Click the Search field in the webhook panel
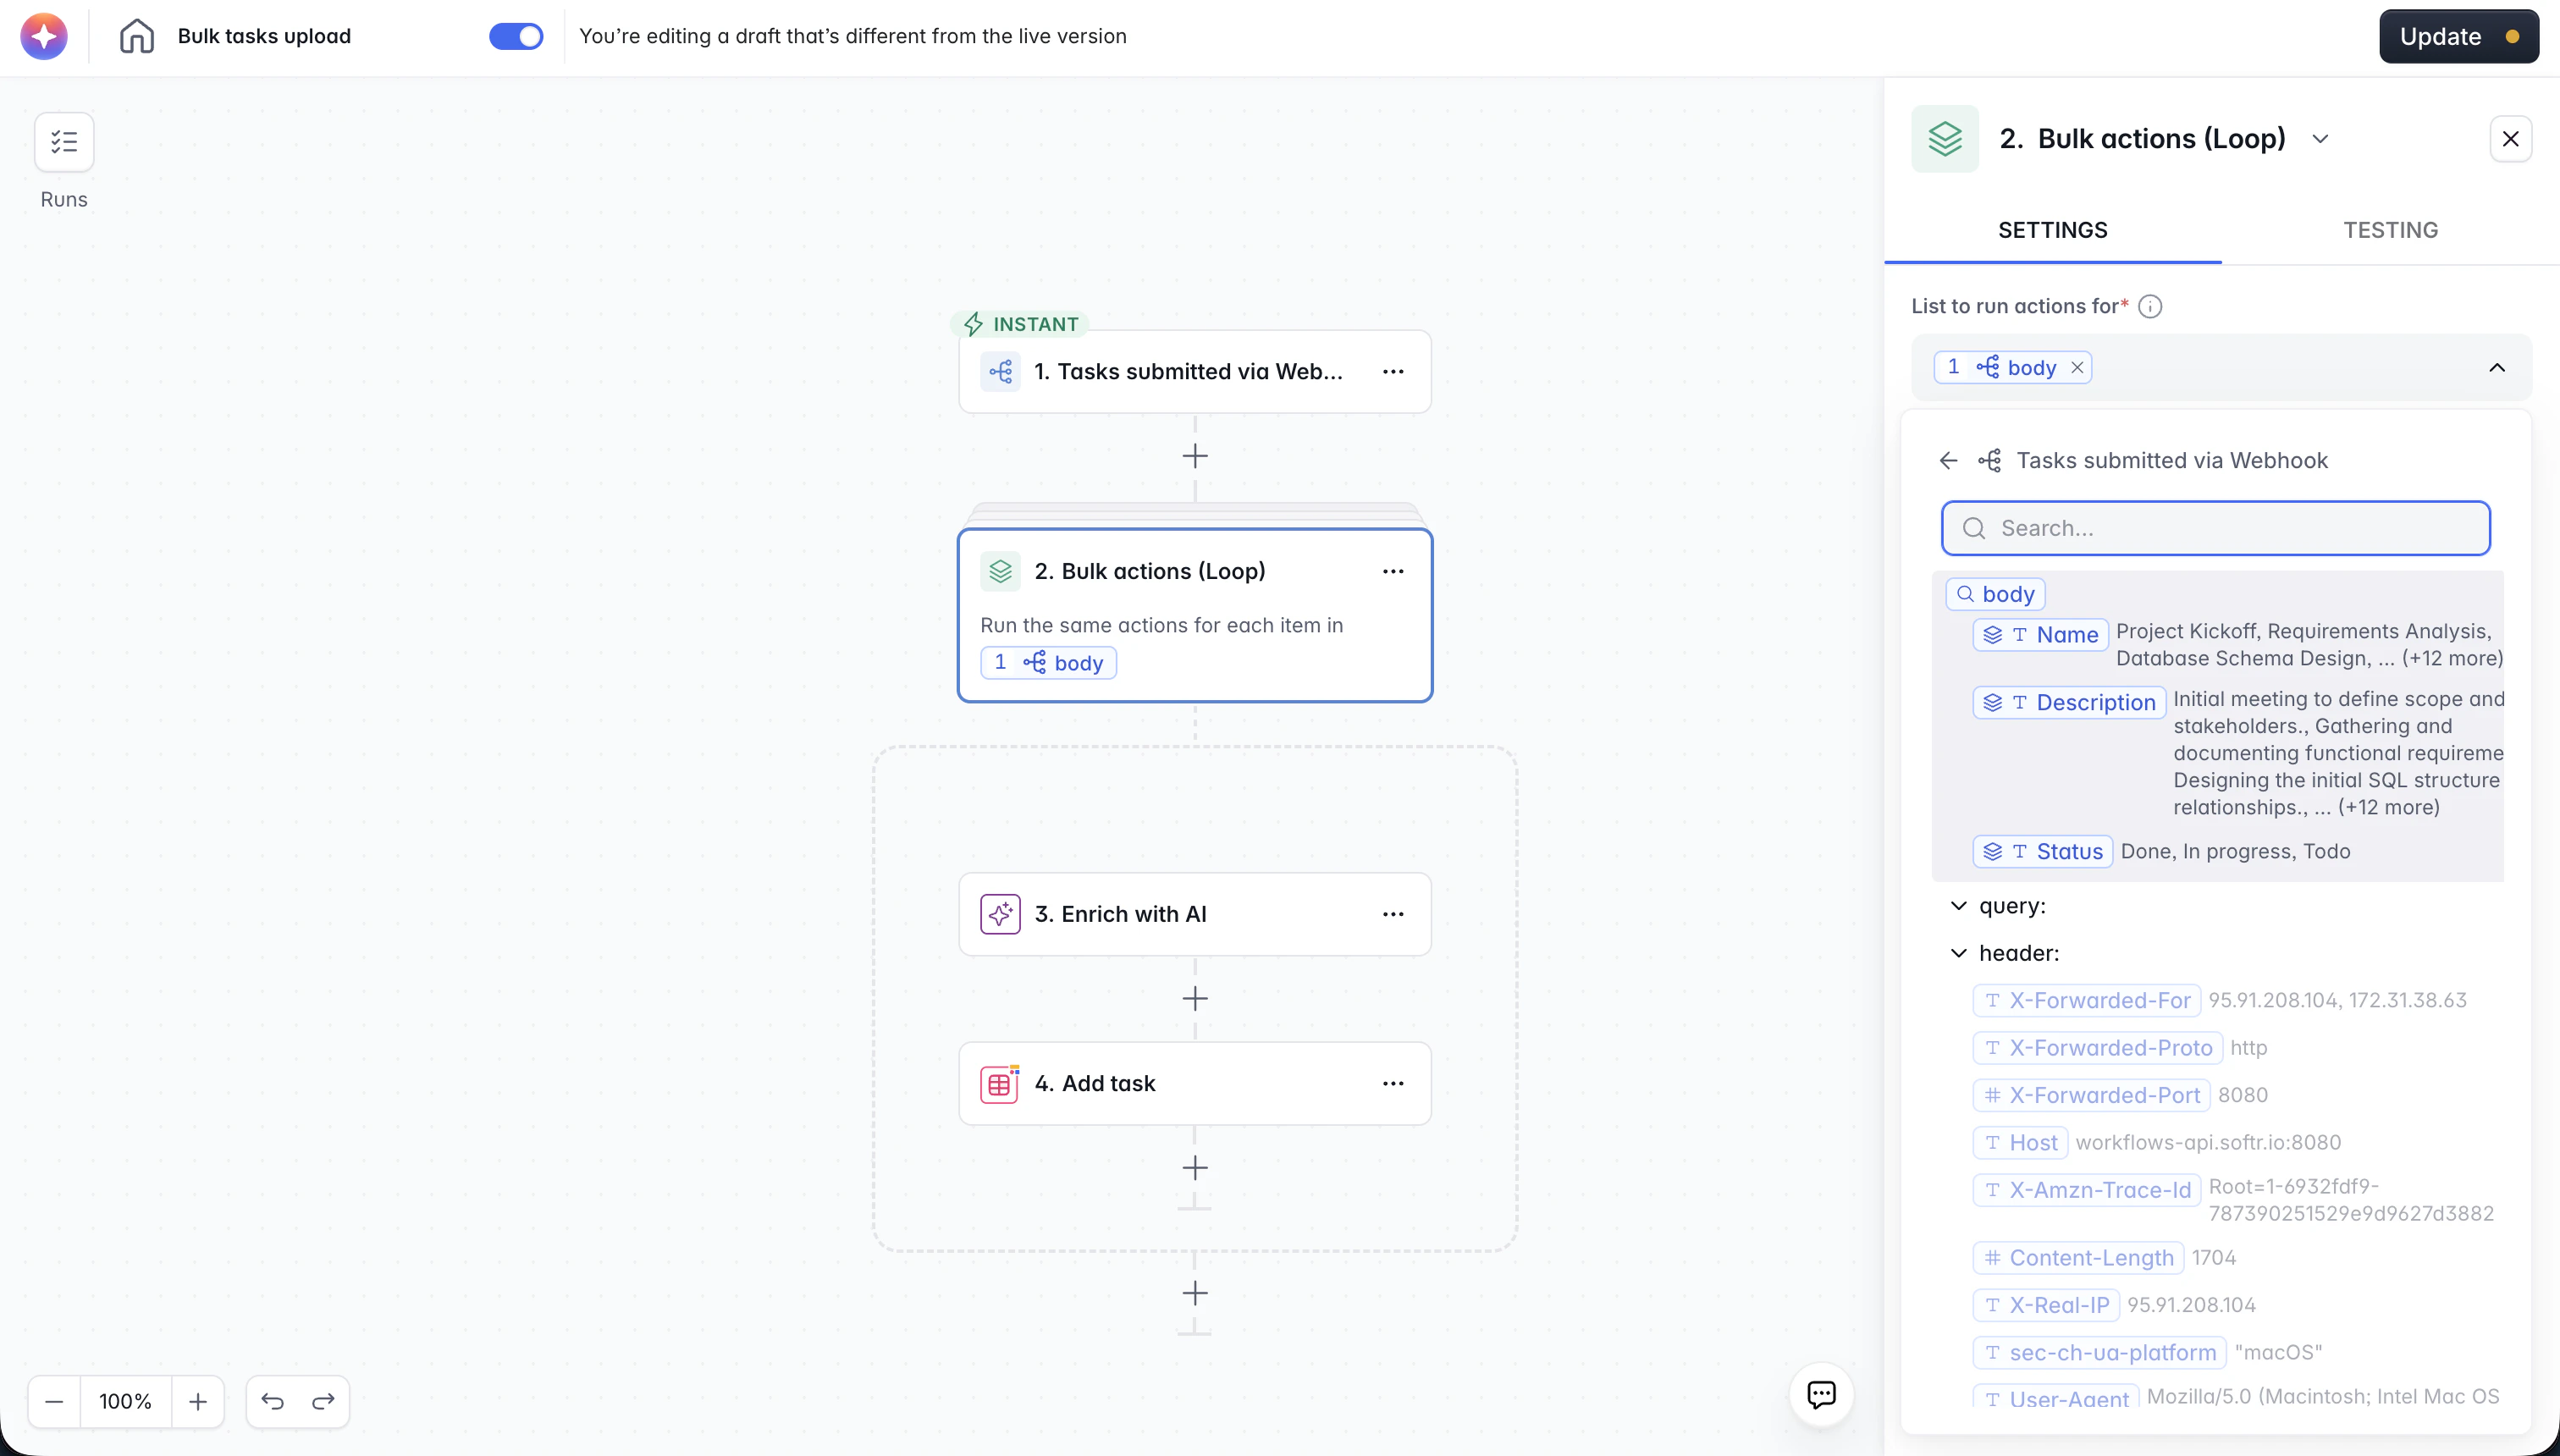2560x1456 pixels. tap(2214, 527)
